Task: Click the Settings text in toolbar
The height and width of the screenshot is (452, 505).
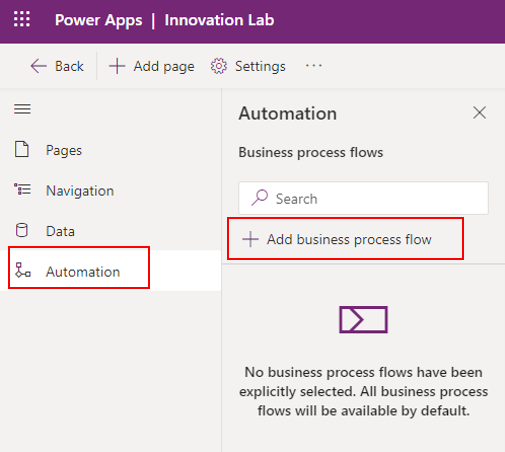Action: pyautogui.click(x=260, y=66)
